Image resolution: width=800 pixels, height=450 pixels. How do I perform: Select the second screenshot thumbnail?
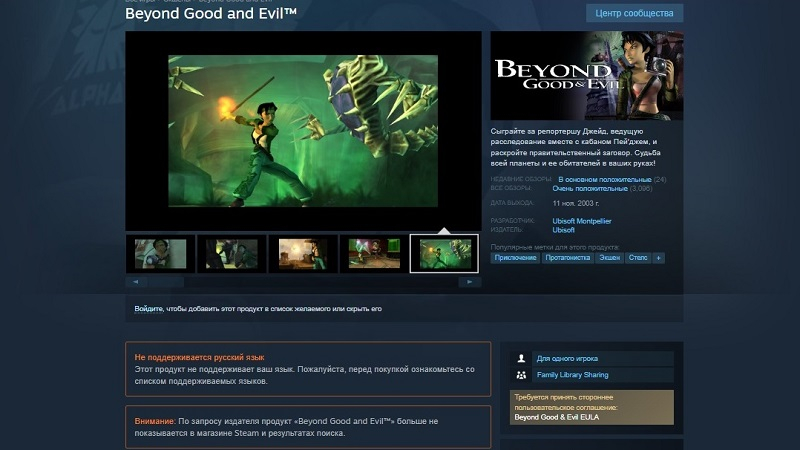(x=232, y=254)
